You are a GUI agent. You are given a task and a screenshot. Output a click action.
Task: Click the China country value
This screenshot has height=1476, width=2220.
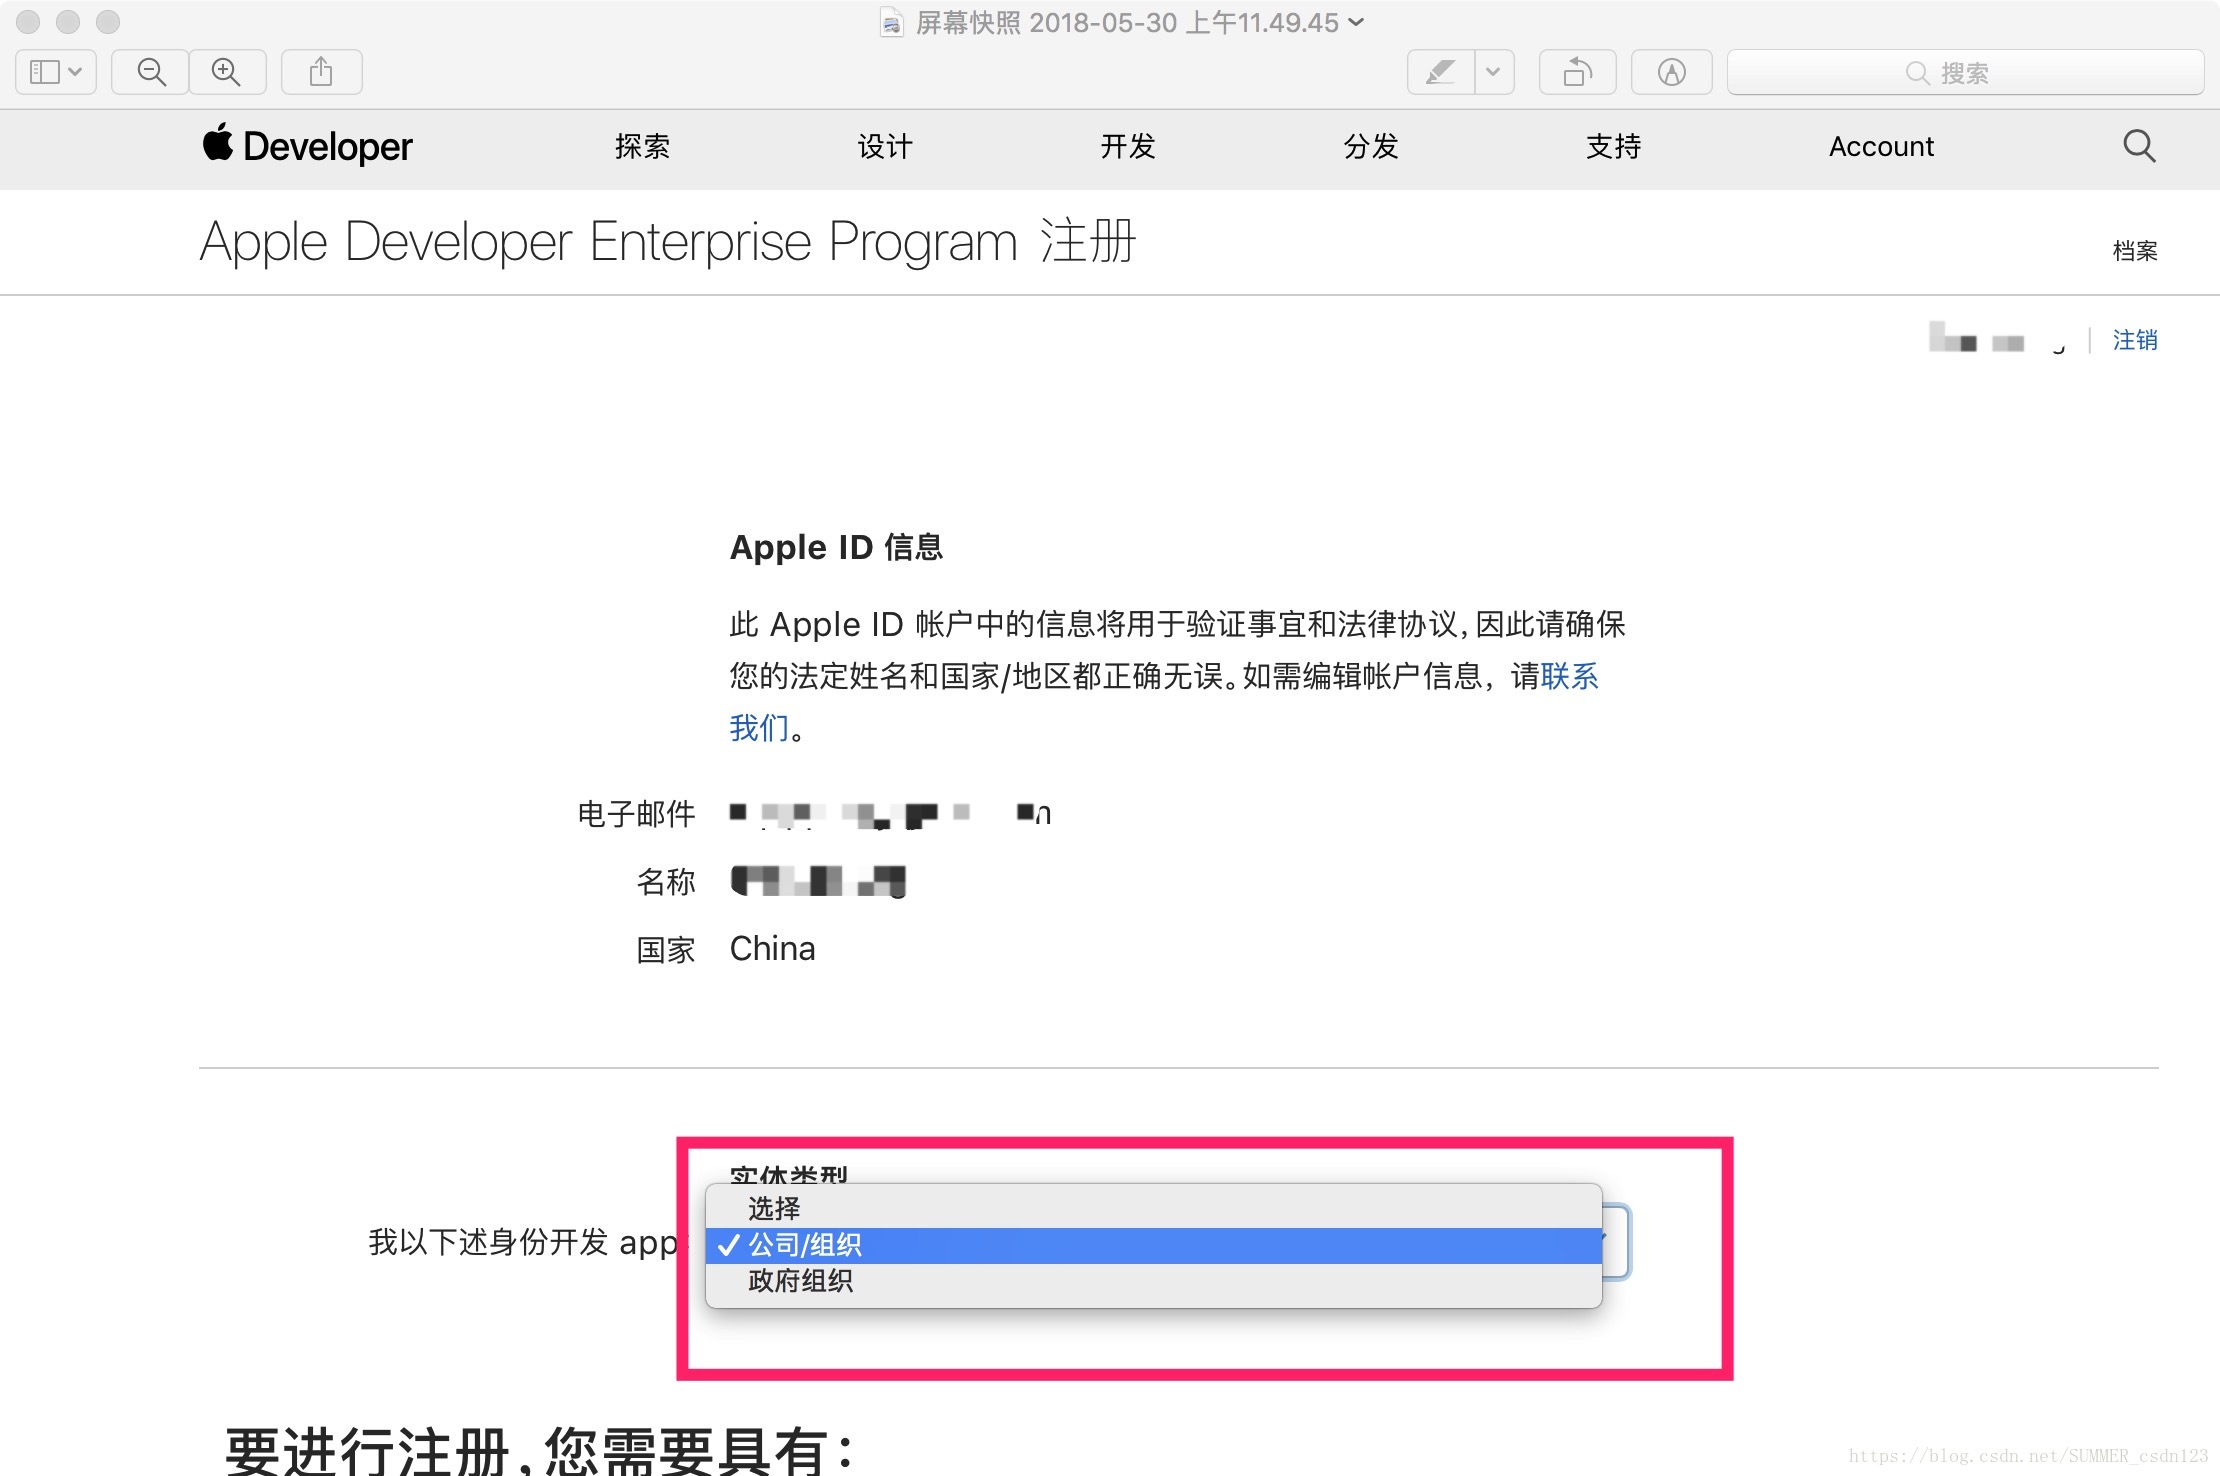(x=773, y=948)
